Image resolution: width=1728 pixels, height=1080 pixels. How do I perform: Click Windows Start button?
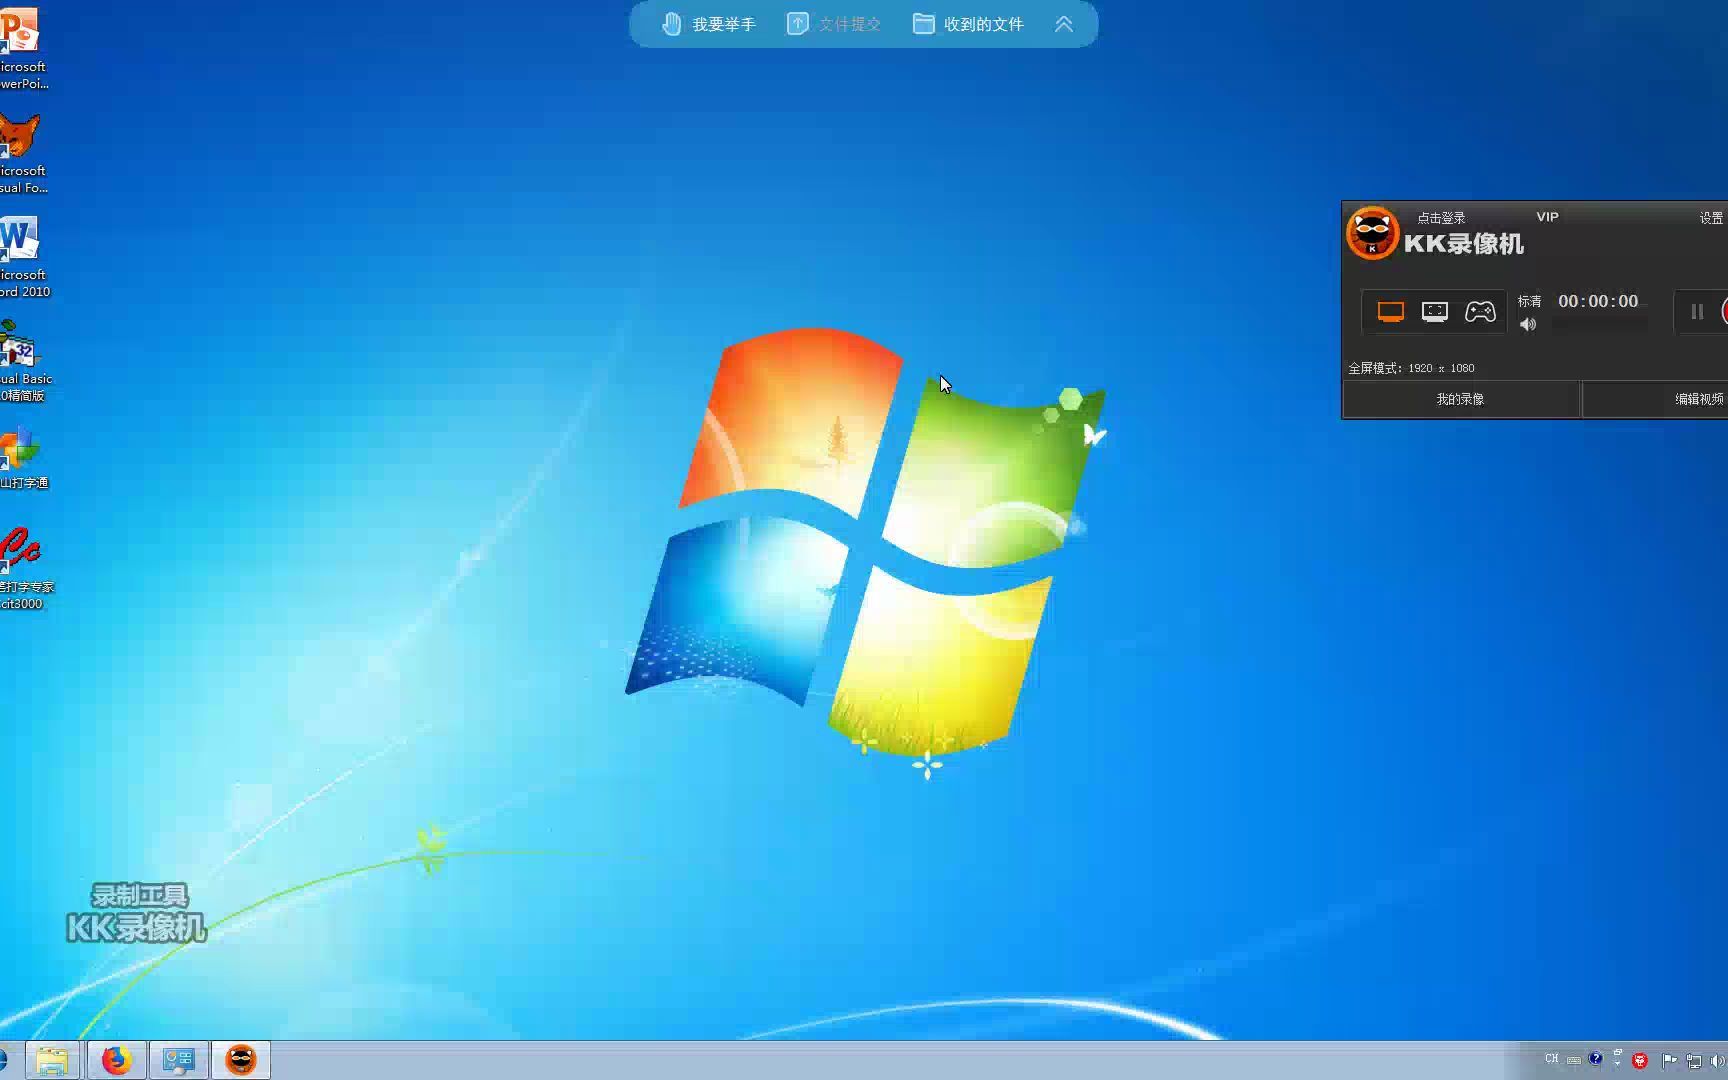[3, 1060]
